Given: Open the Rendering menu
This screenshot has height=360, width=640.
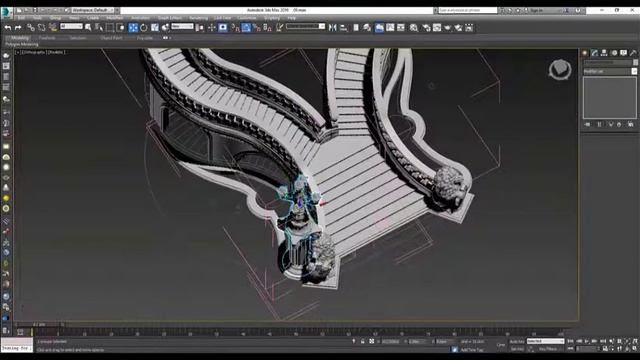Looking at the screenshot, I should tap(199, 18).
